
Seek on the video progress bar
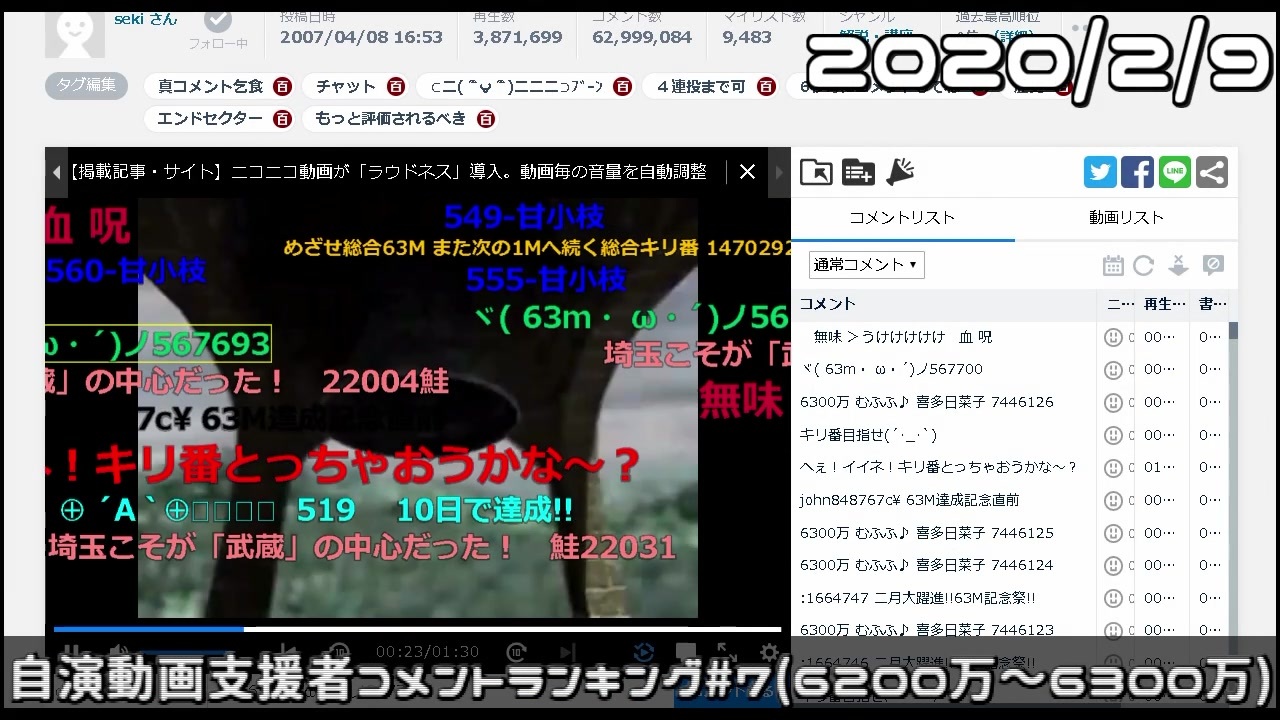[417, 629]
